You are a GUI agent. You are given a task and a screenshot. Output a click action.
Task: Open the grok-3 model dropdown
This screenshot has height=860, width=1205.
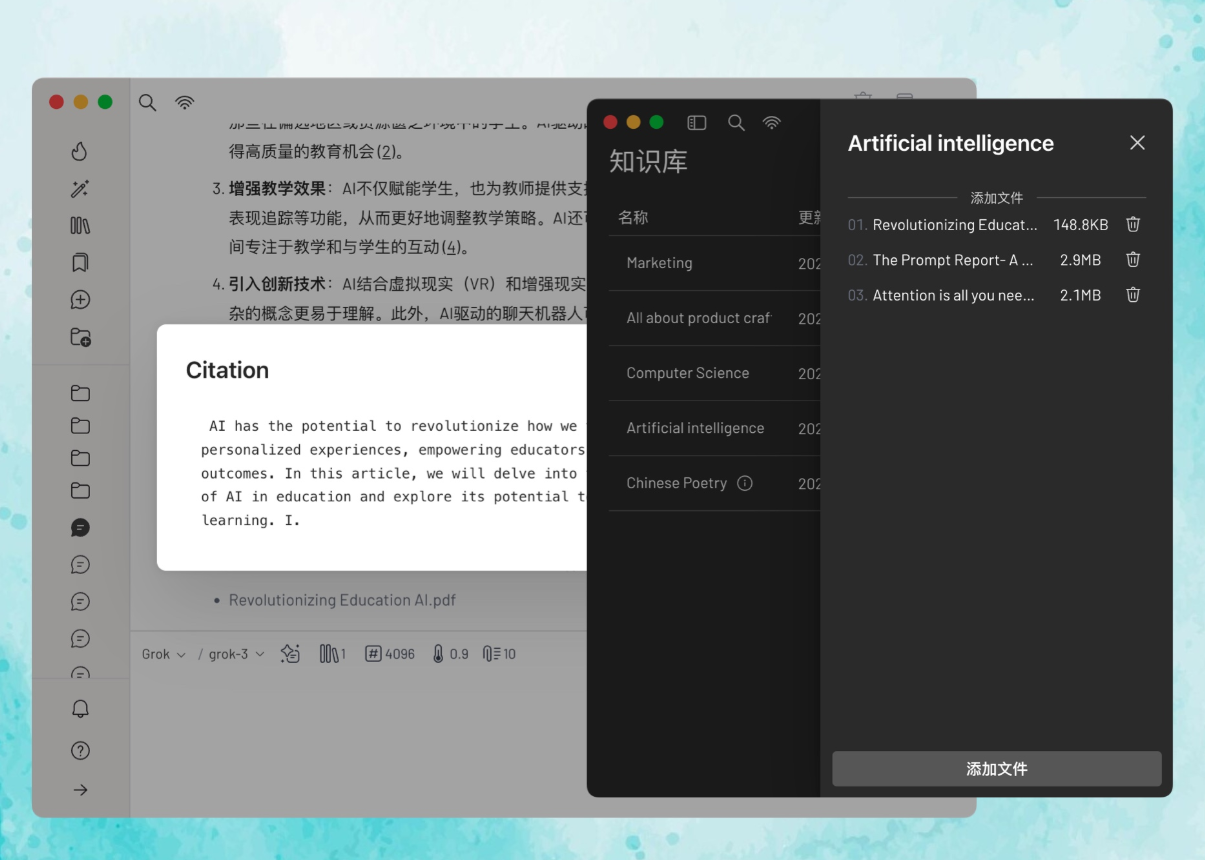coord(236,654)
